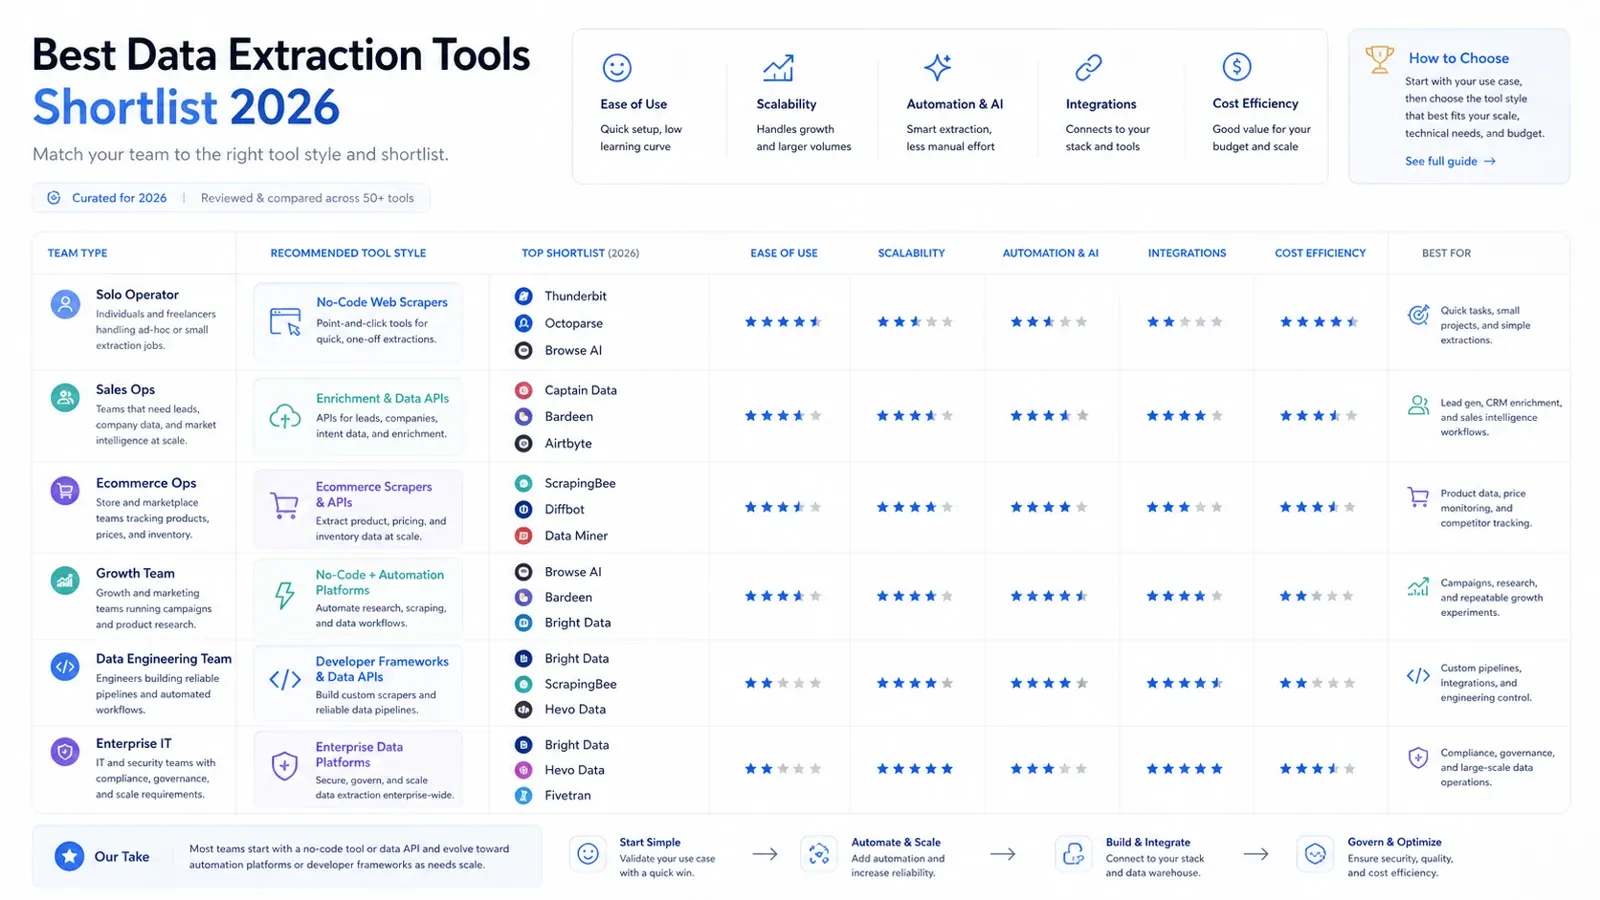Click the Browse AI entry in Solo Operator row
The height and width of the screenshot is (900, 1600).
573,350
